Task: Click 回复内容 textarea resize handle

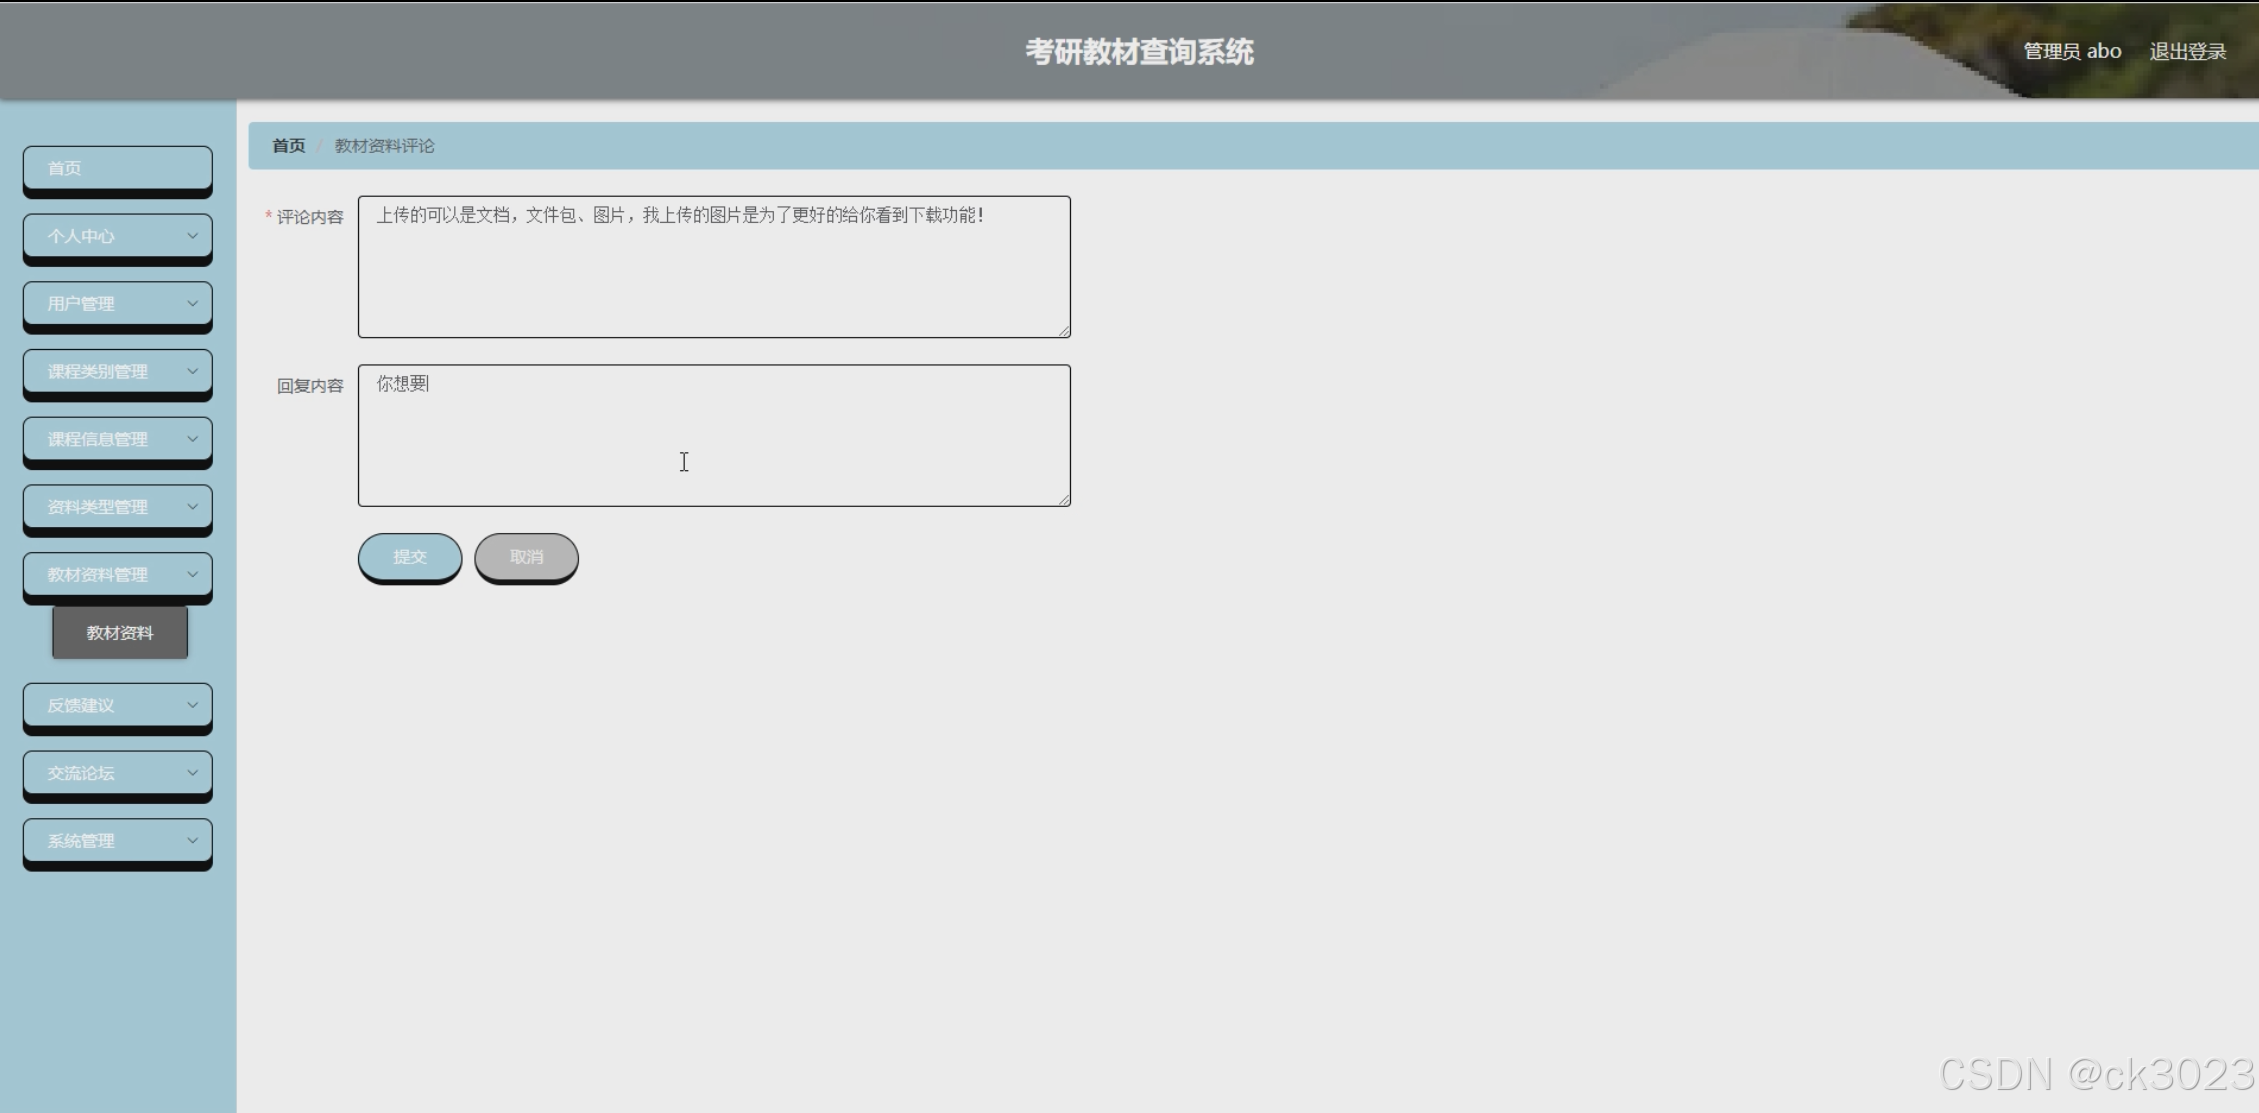Action: point(1064,500)
